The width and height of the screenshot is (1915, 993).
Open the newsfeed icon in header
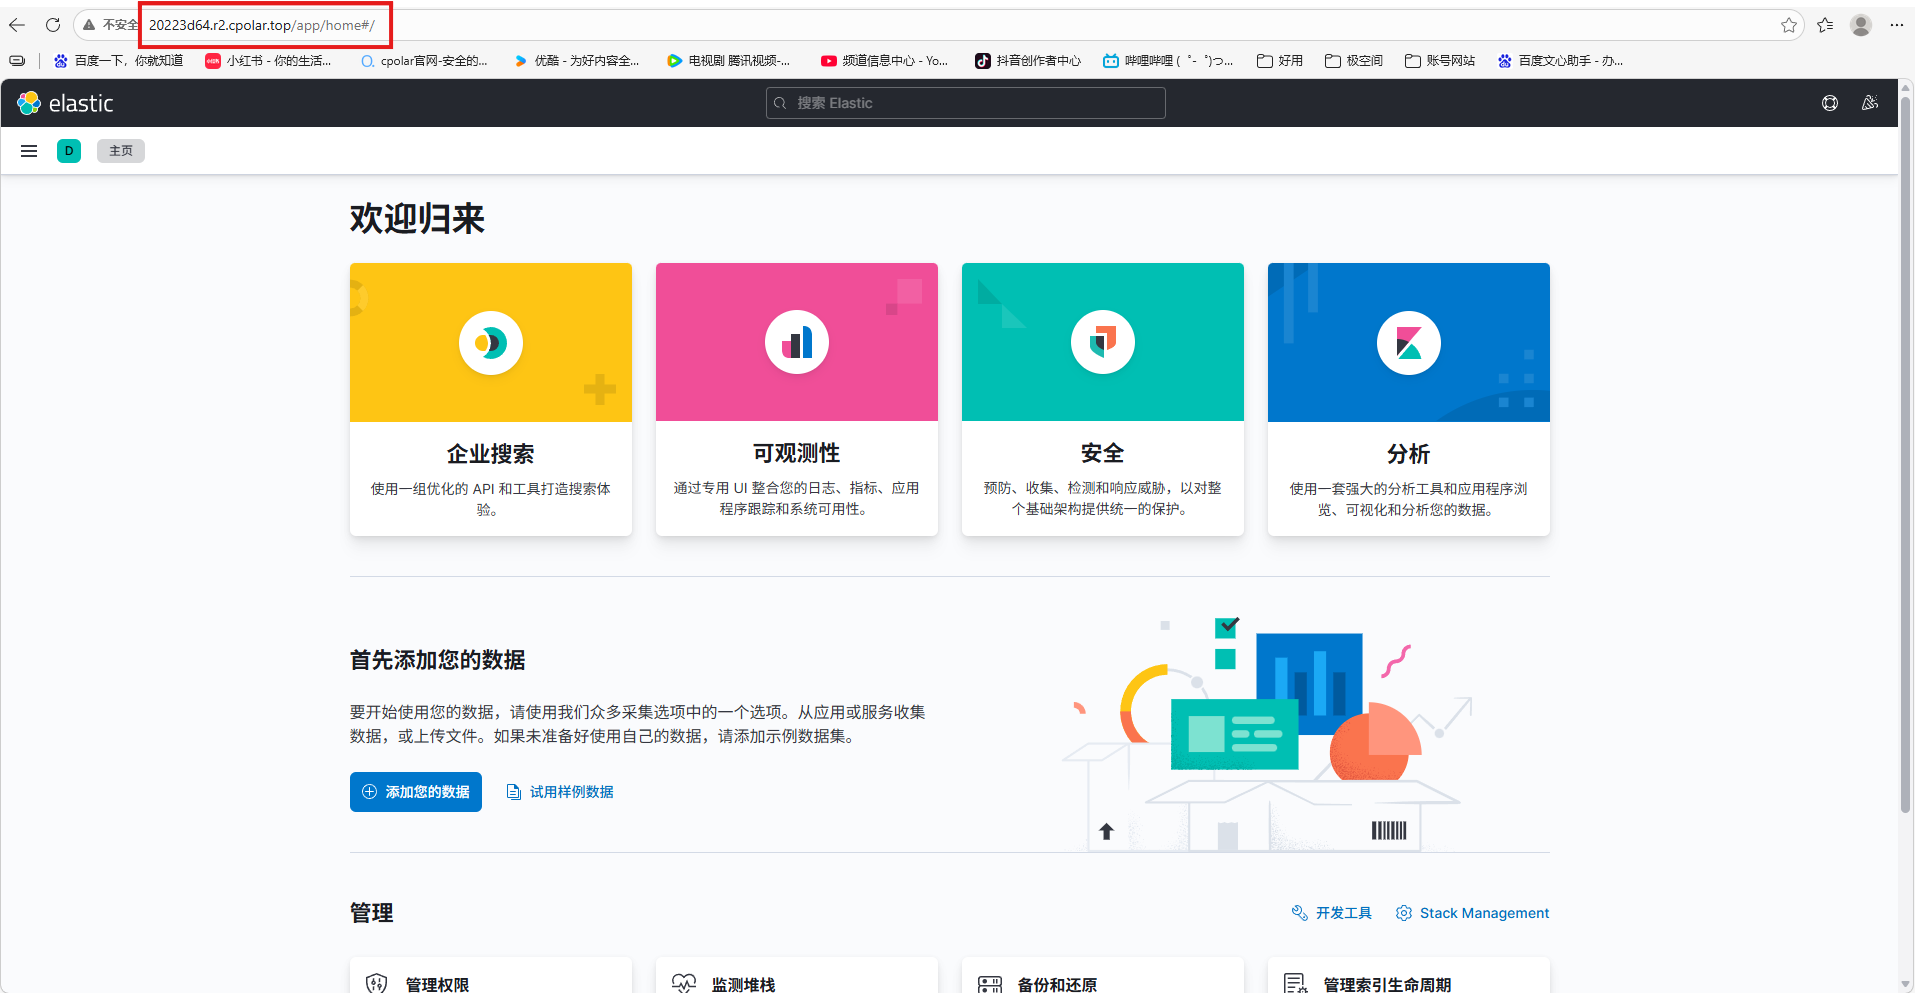pyautogui.click(x=1869, y=103)
